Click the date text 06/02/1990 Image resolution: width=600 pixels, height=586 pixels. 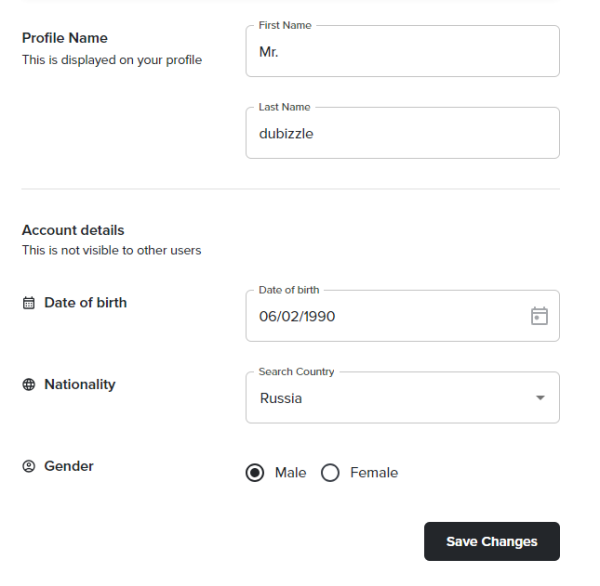[297, 316]
